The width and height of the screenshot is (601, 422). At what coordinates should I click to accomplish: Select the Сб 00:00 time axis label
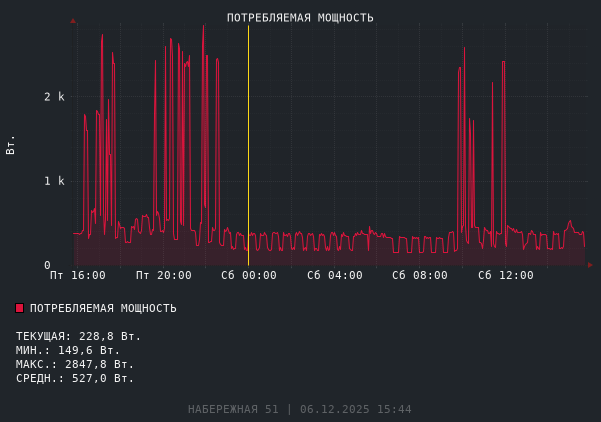249,275
